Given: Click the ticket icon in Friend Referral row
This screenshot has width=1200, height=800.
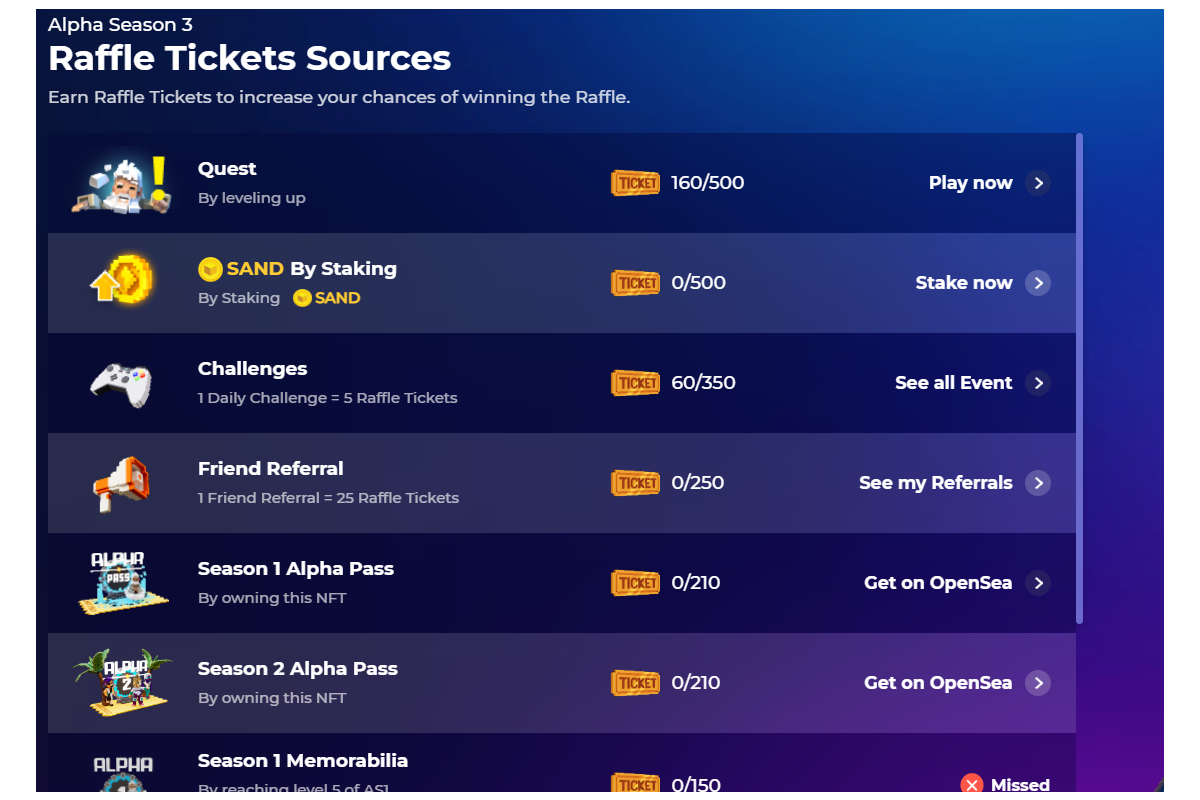Looking at the screenshot, I should tap(636, 483).
